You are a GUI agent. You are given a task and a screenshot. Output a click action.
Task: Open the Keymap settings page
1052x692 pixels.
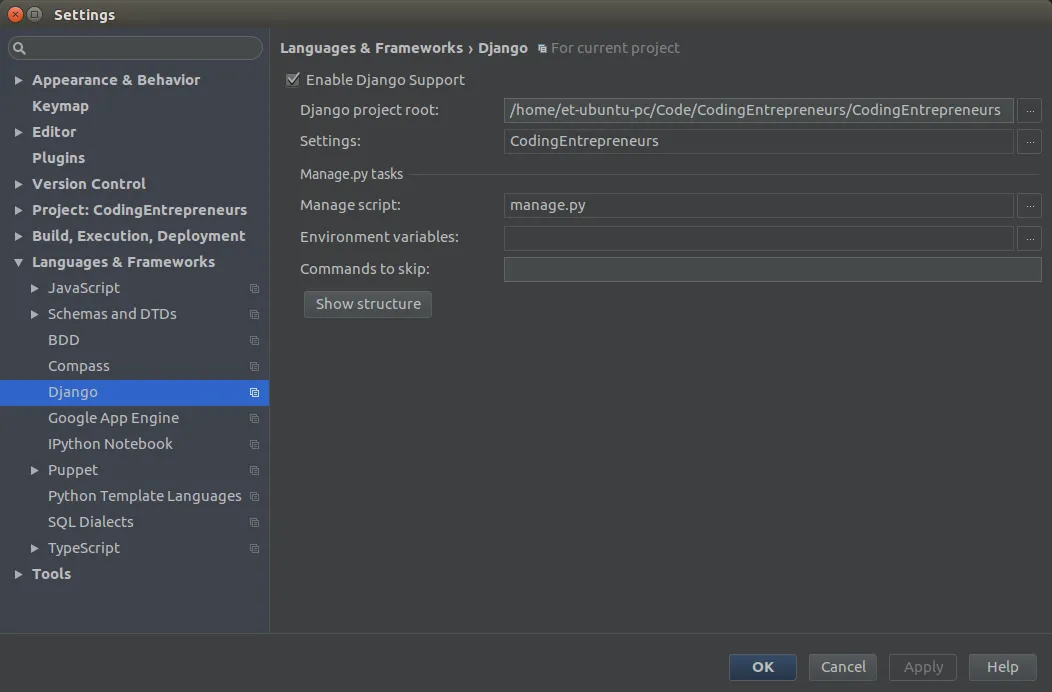[x=60, y=106]
